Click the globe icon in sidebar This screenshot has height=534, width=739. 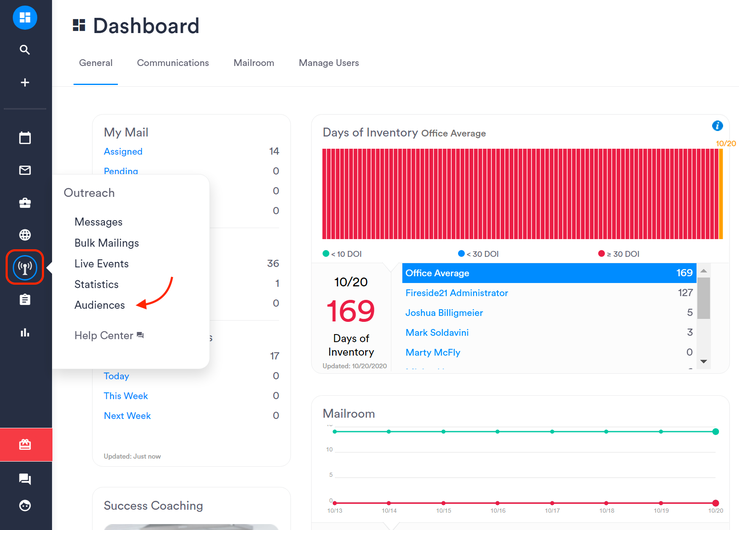25,235
